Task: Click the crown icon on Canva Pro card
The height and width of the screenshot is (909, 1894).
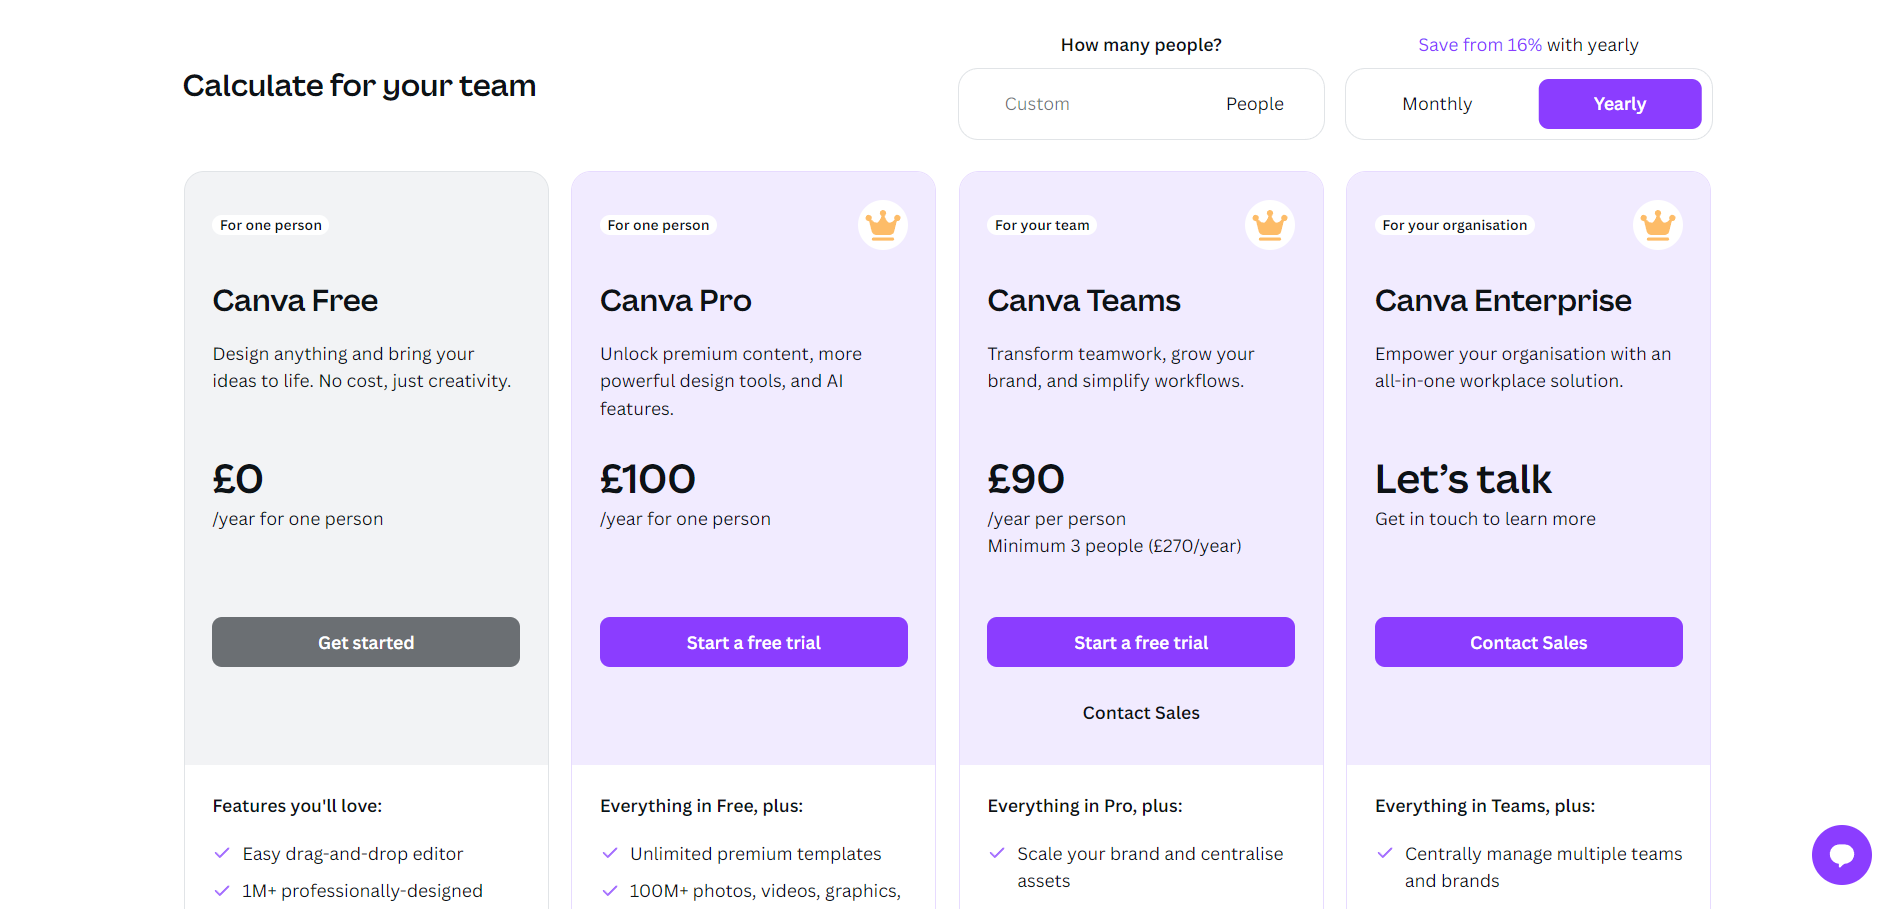Action: click(882, 225)
